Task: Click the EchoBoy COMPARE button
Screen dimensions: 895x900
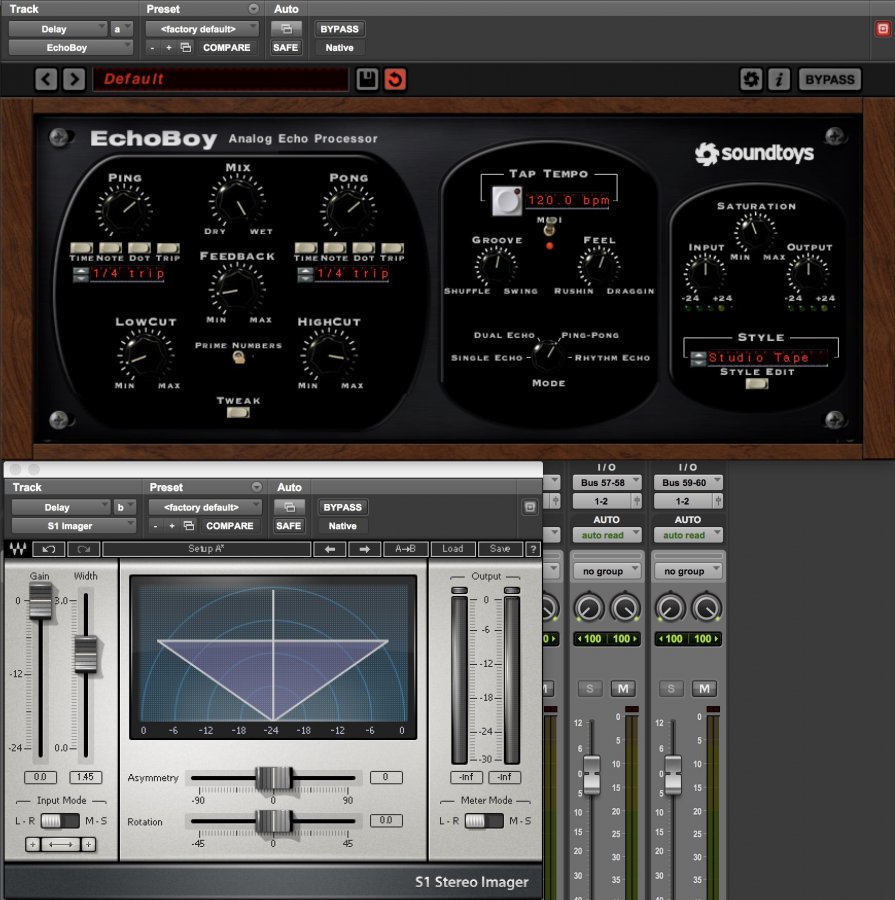Action: (229, 47)
